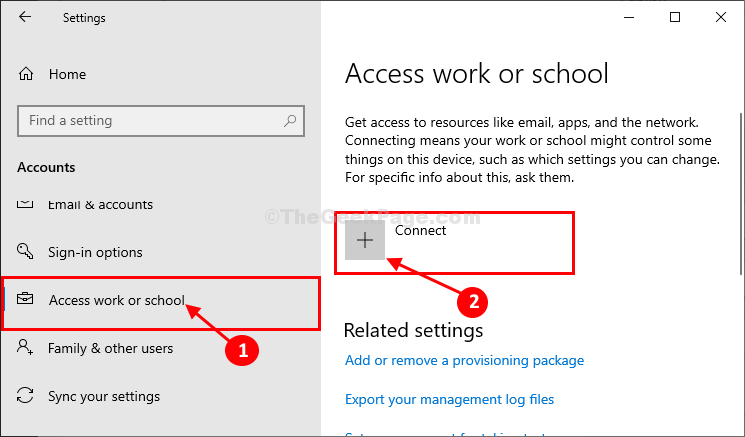Click the Home icon in sidebar
The image size is (745, 437).
click(x=26, y=74)
